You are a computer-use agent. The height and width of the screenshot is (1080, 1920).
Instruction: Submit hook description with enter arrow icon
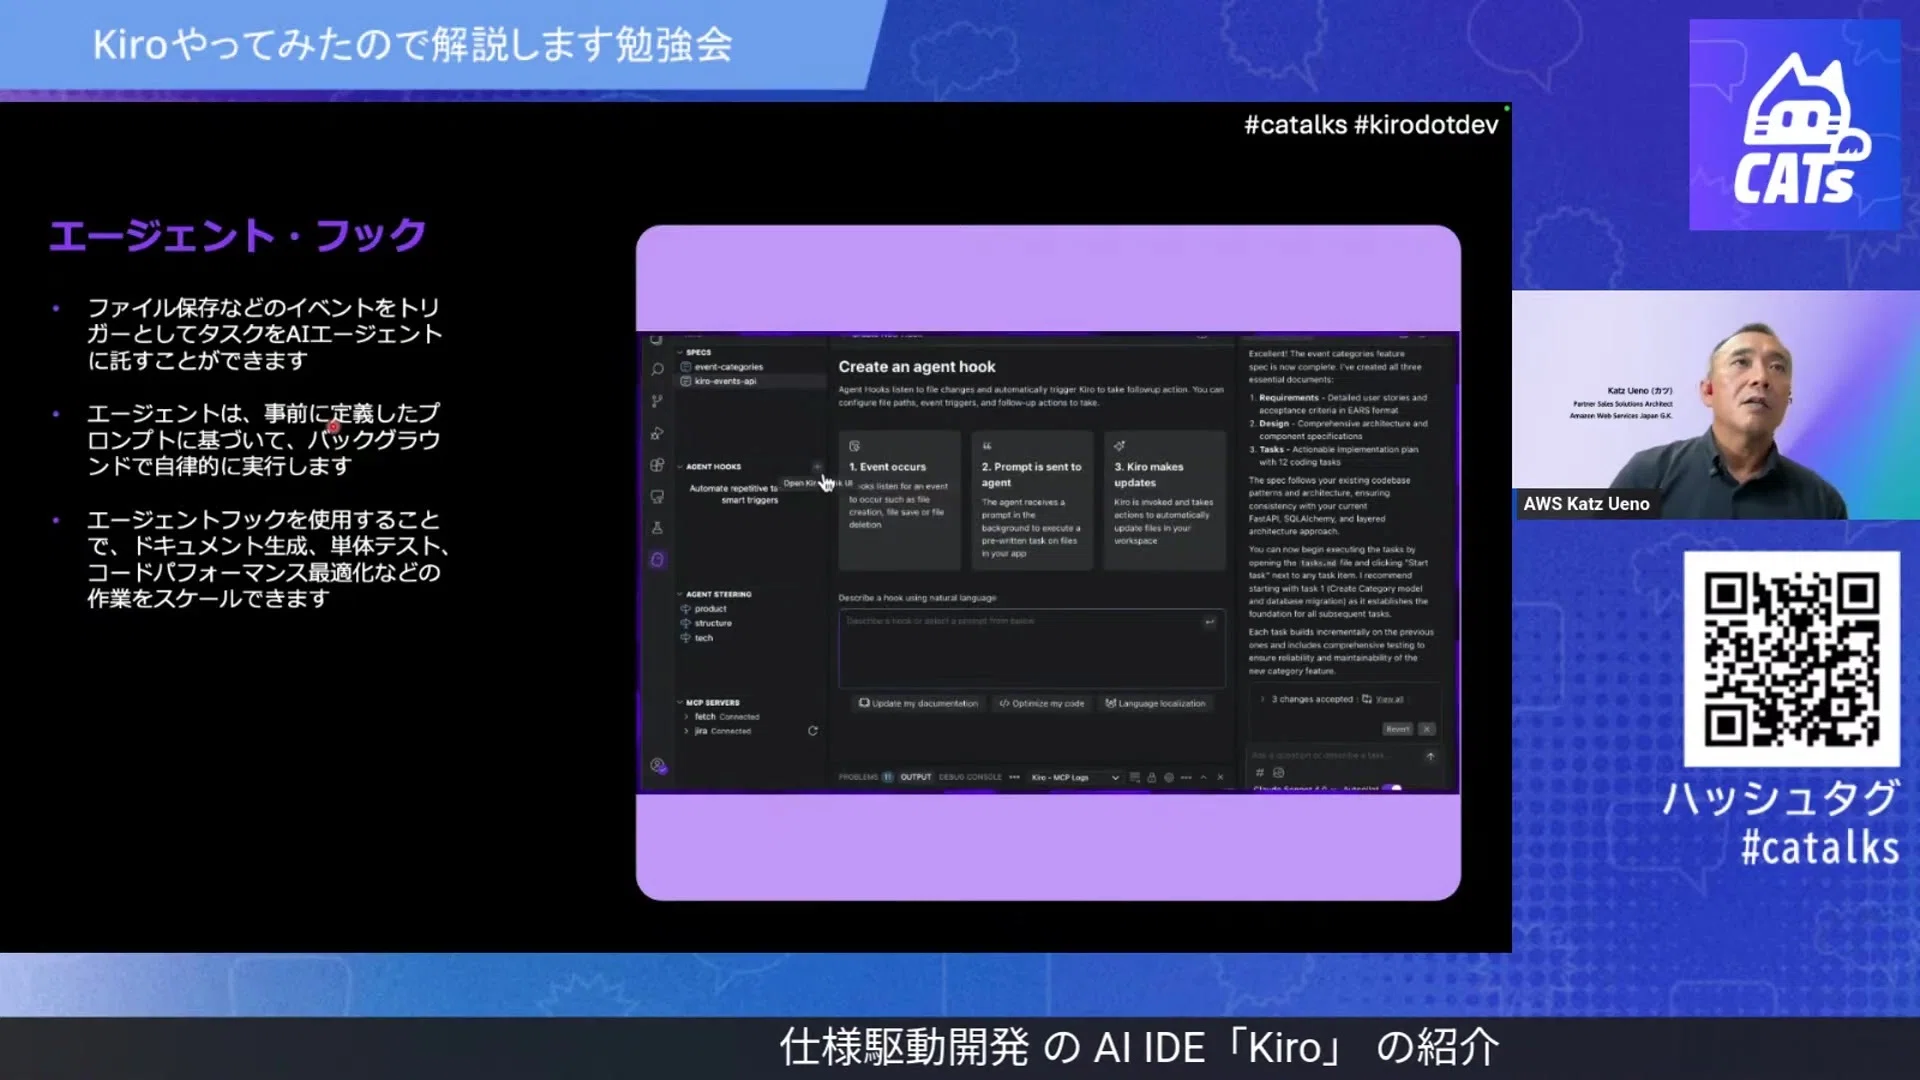[1210, 622]
